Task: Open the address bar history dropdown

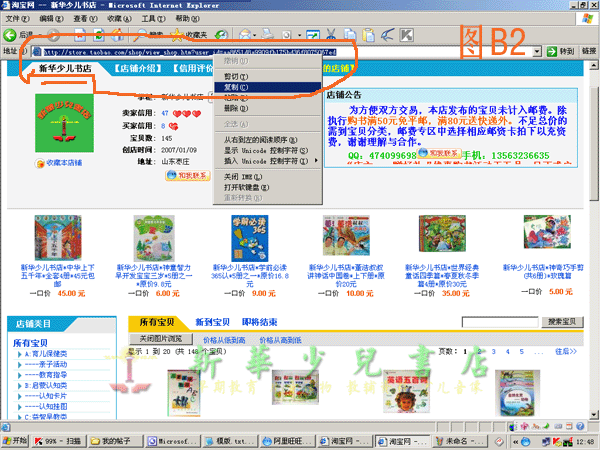Action: (537, 51)
